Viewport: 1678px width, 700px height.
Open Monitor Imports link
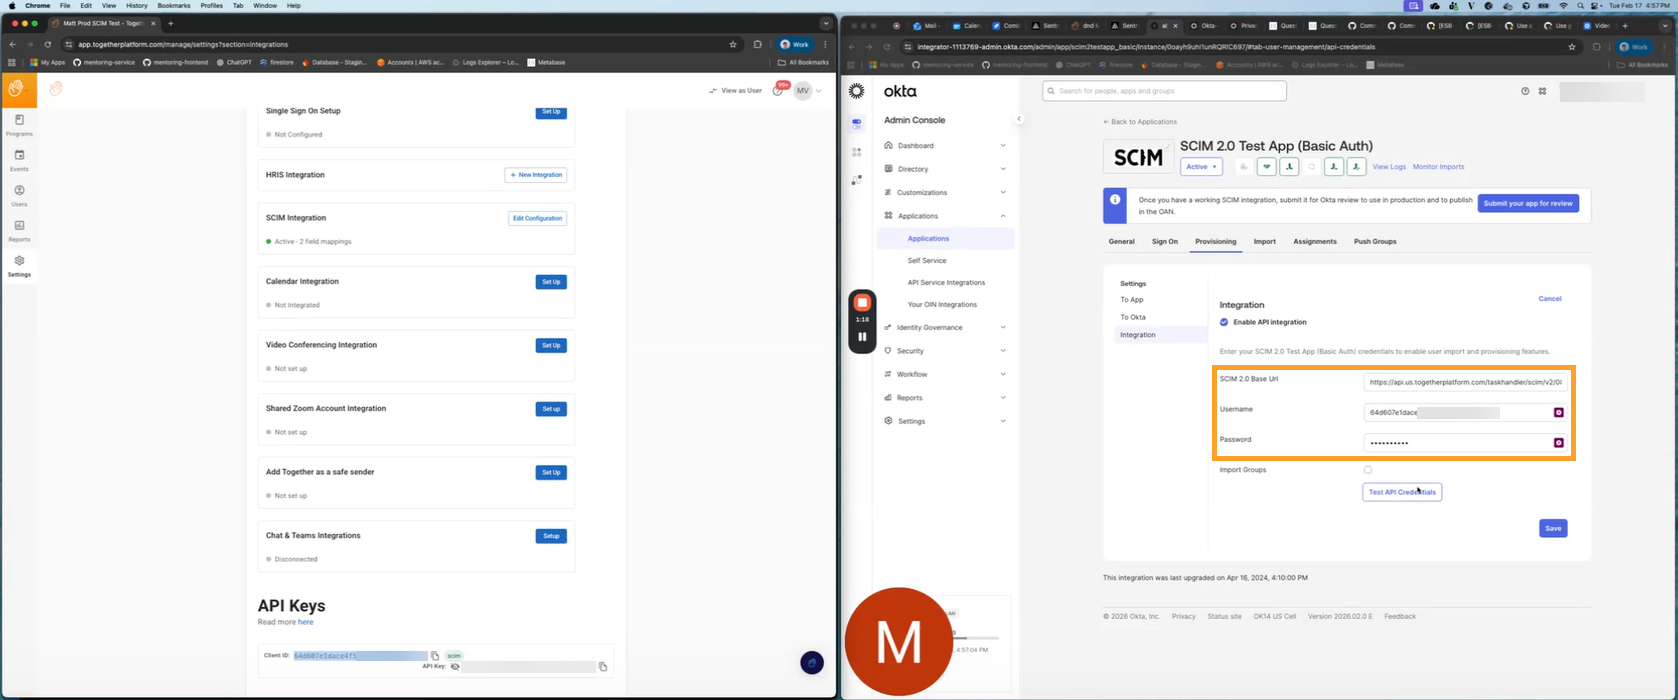tap(1438, 167)
